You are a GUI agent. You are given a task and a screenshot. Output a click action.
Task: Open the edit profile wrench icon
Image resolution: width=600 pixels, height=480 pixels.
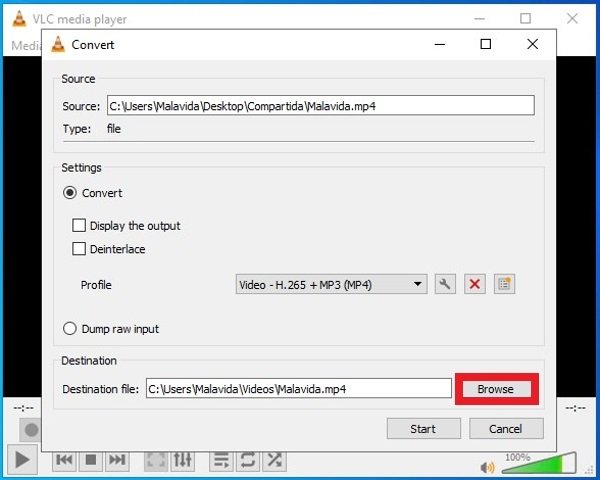445,284
